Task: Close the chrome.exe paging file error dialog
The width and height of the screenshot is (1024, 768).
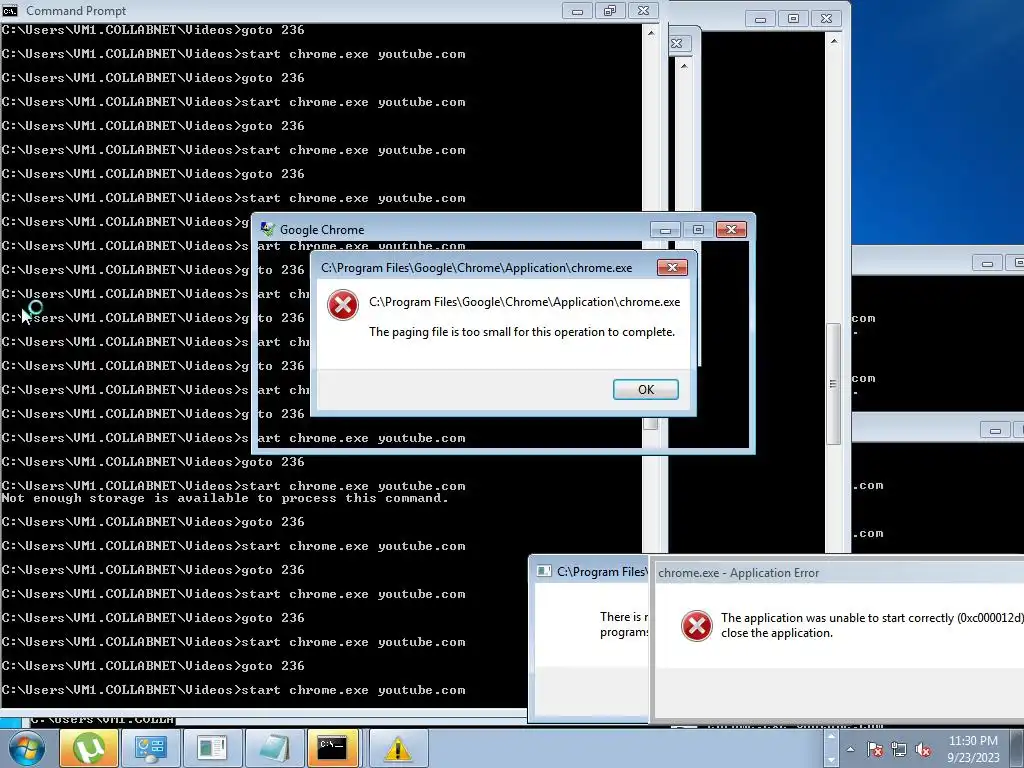Action: coord(672,267)
